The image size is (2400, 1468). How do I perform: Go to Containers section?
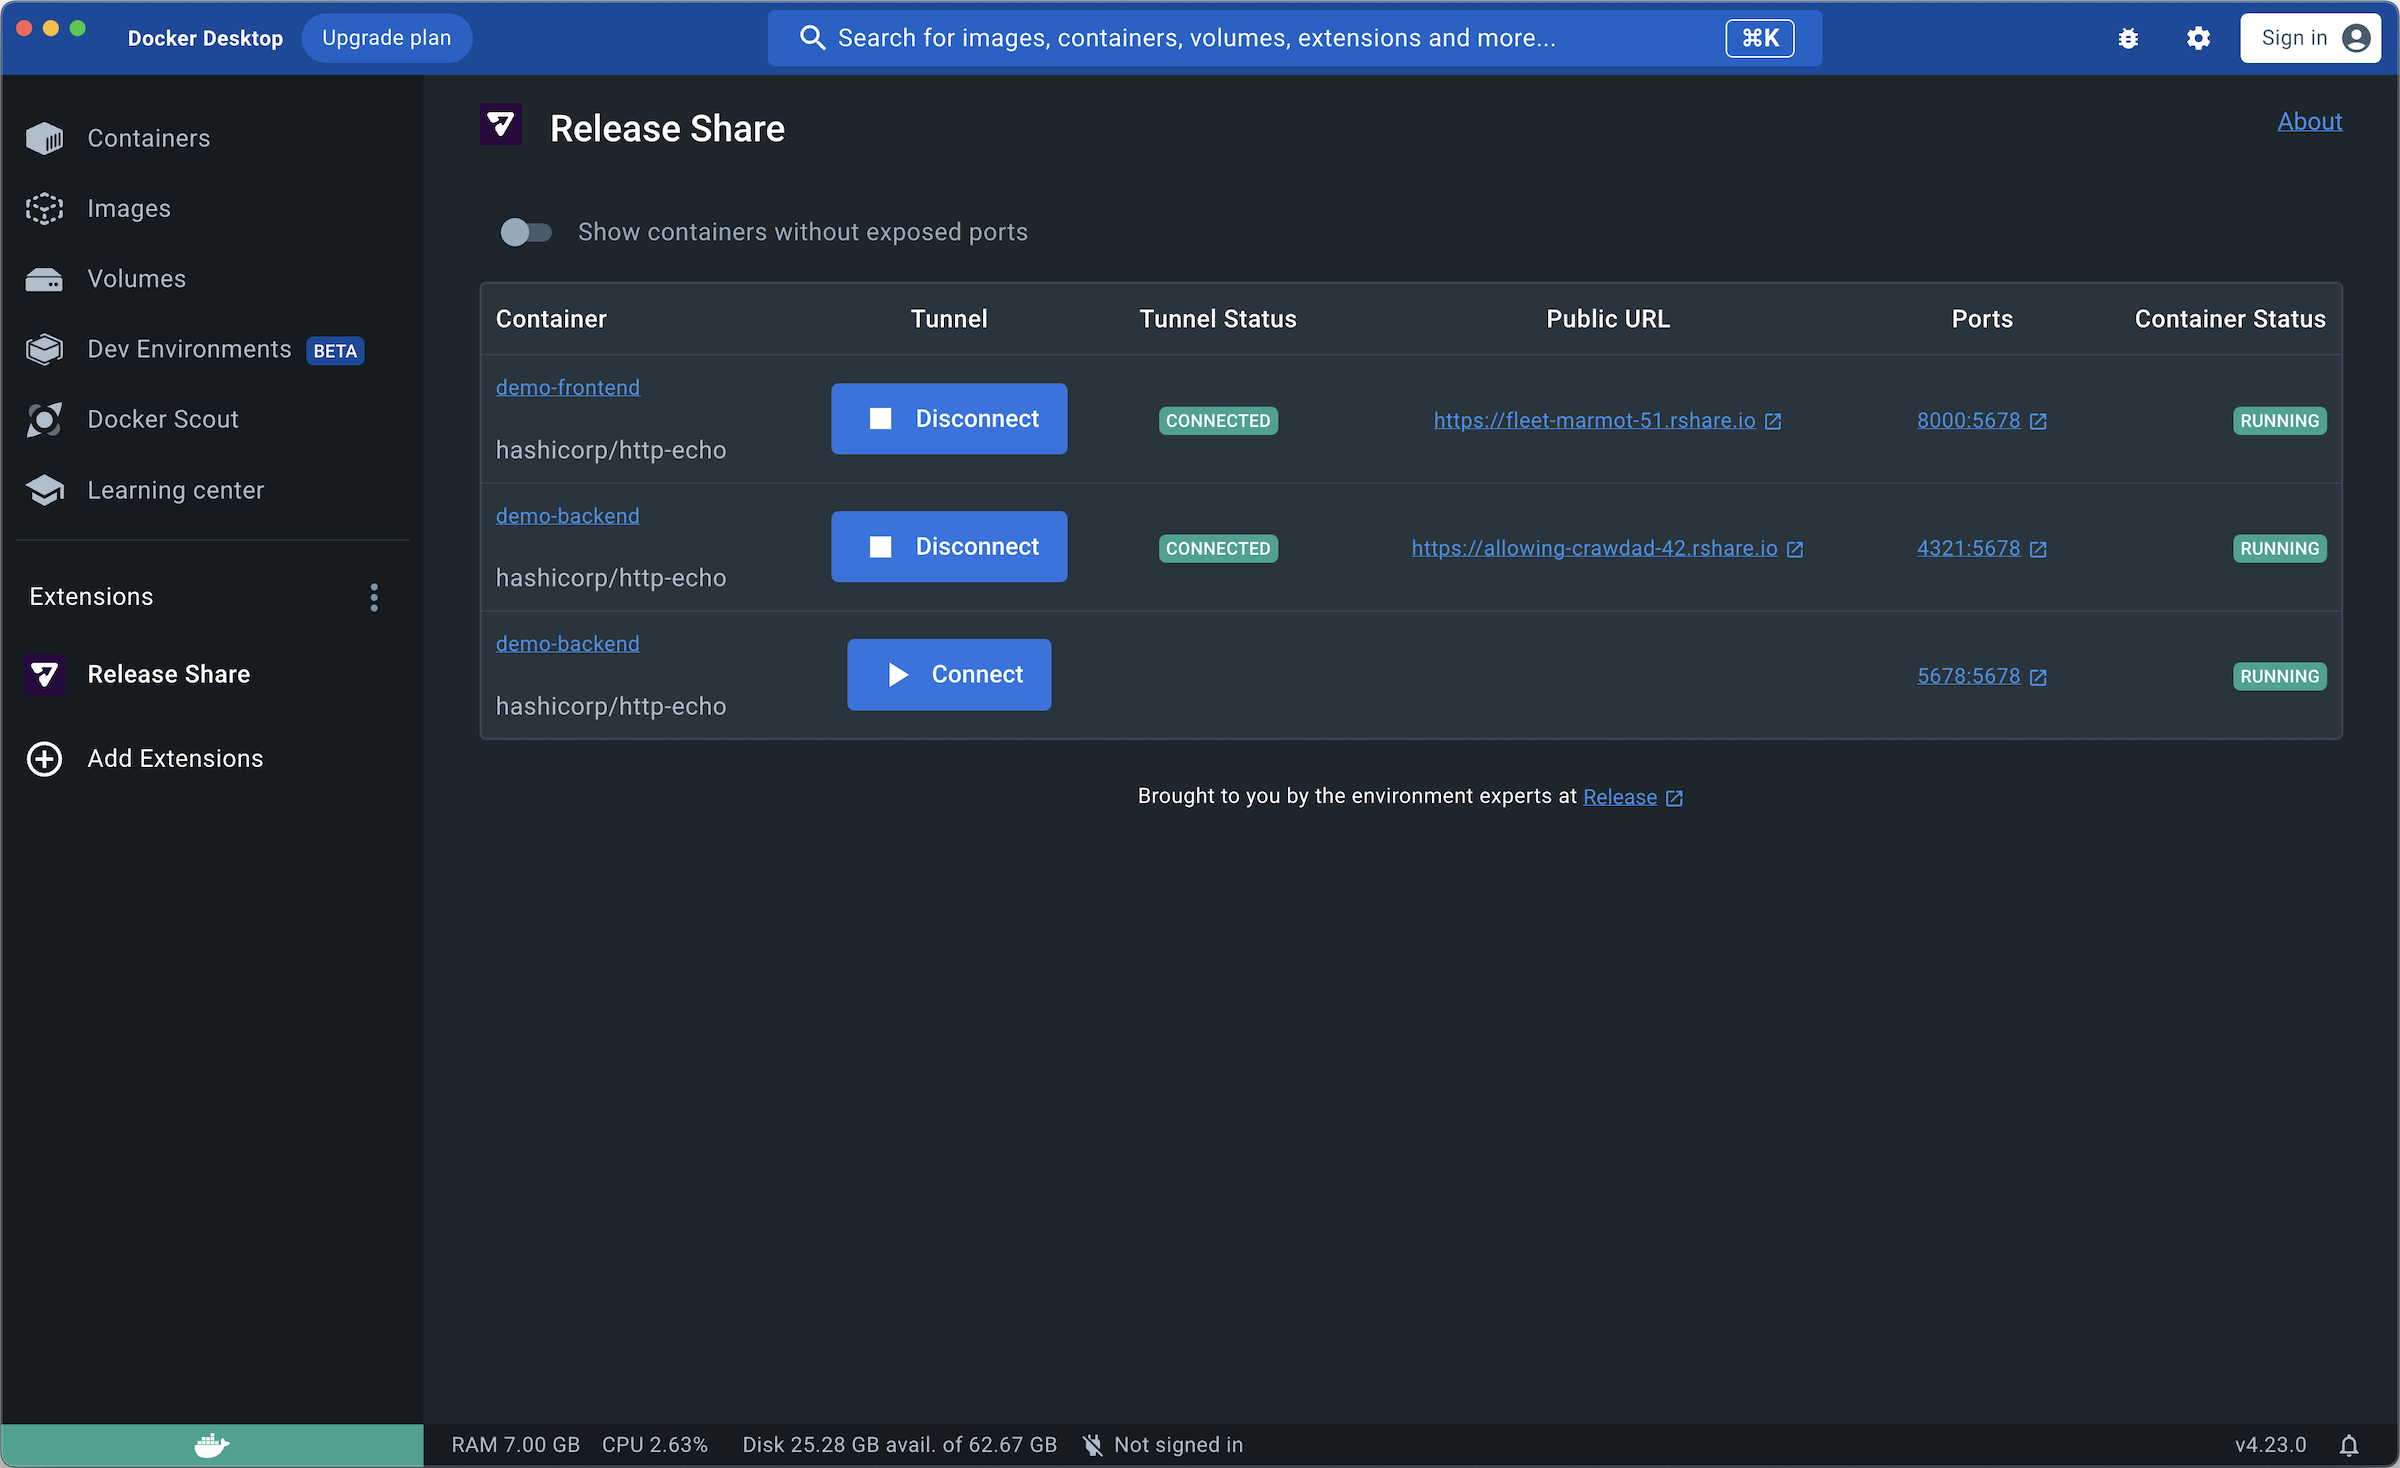pyautogui.click(x=148, y=138)
